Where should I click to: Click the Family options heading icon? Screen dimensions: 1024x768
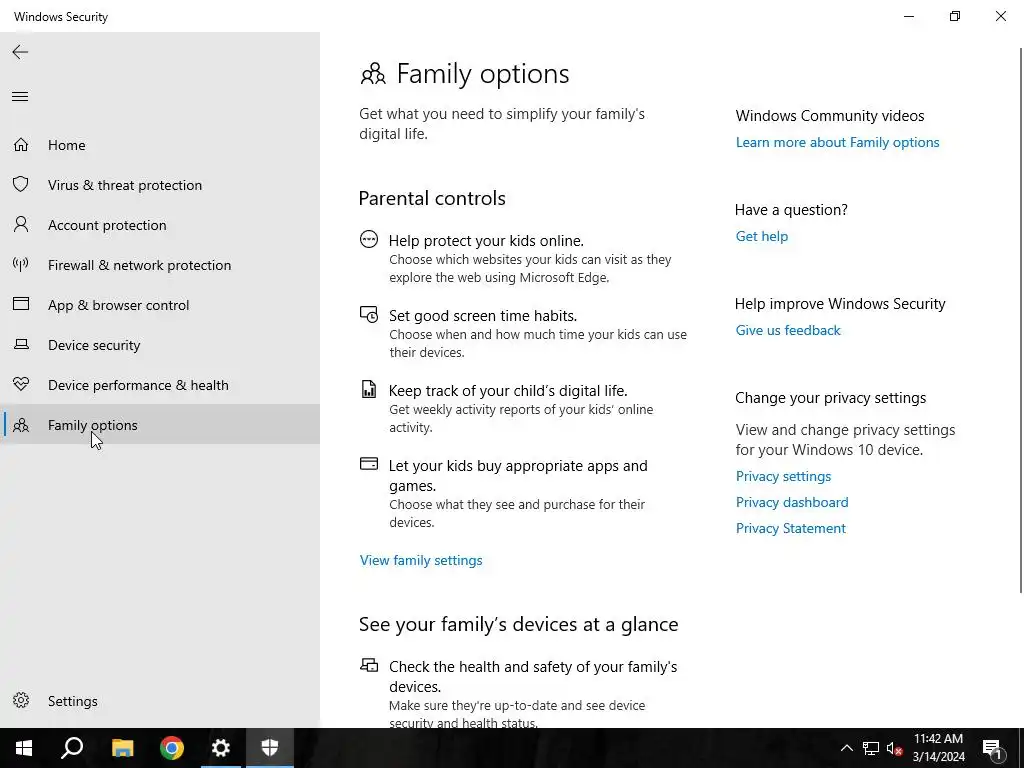(x=373, y=74)
